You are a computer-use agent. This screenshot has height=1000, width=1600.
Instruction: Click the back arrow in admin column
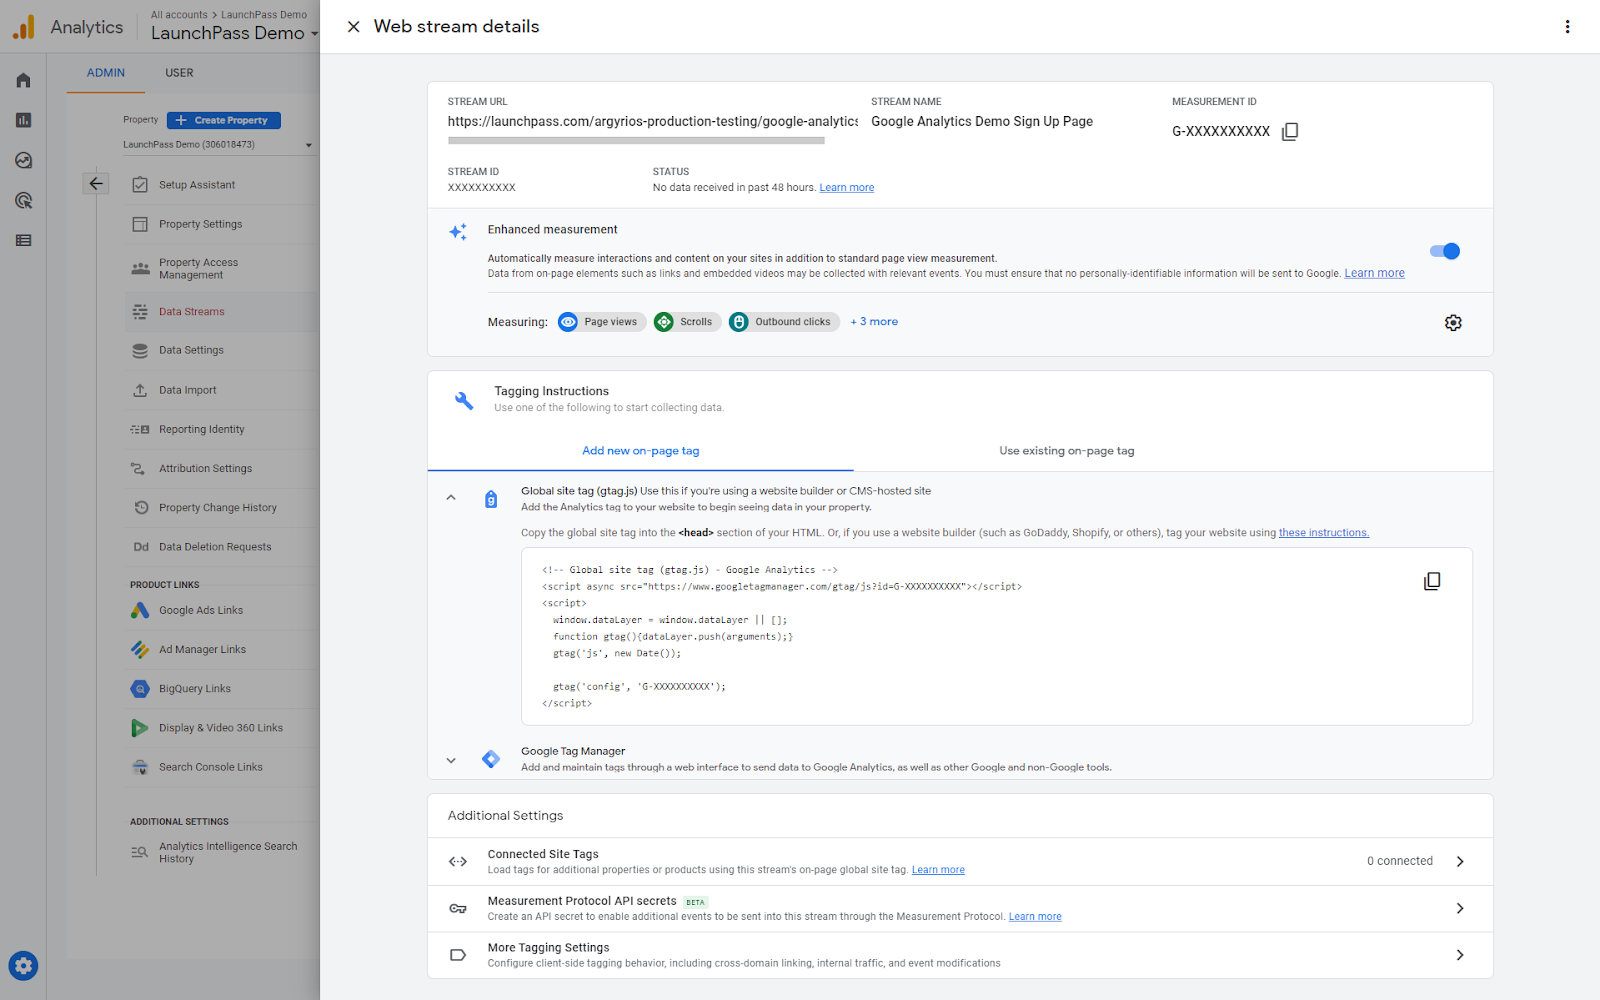96,183
